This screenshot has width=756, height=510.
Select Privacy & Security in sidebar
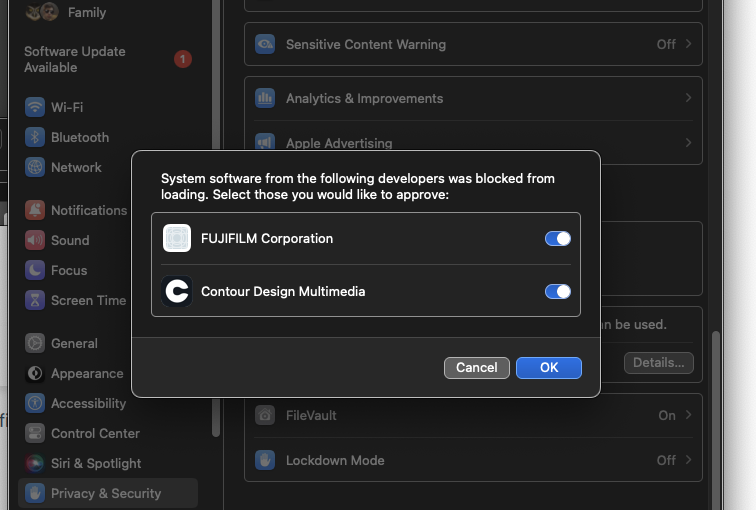(x=106, y=493)
